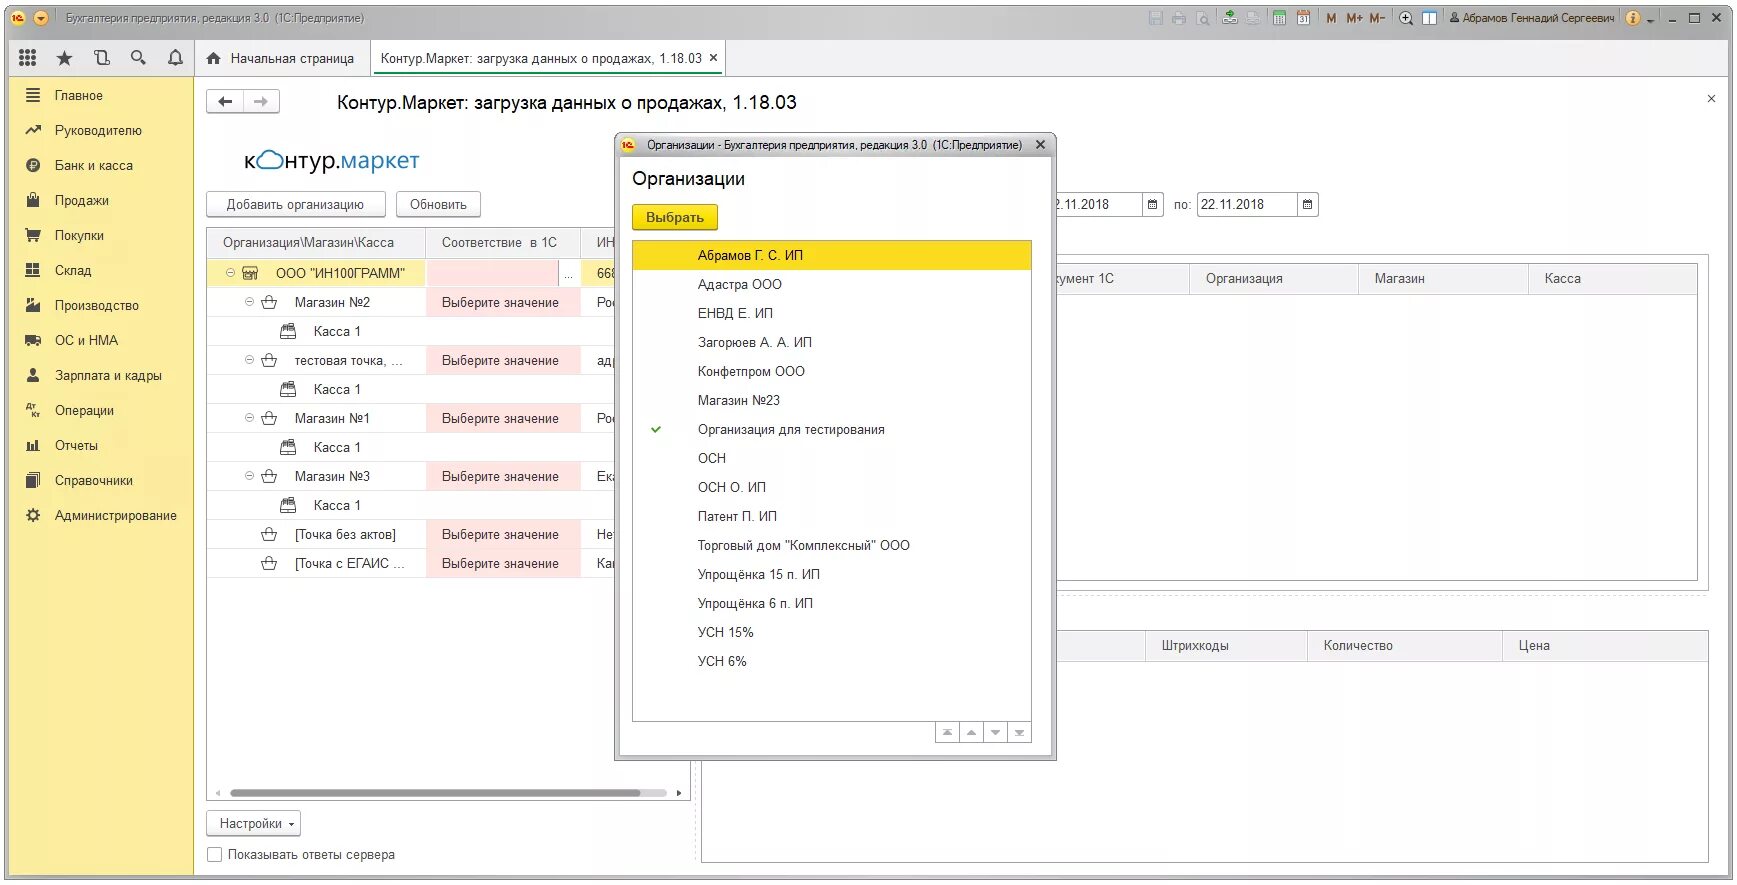
Task: Open Банк и касса section
Action: click(94, 165)
